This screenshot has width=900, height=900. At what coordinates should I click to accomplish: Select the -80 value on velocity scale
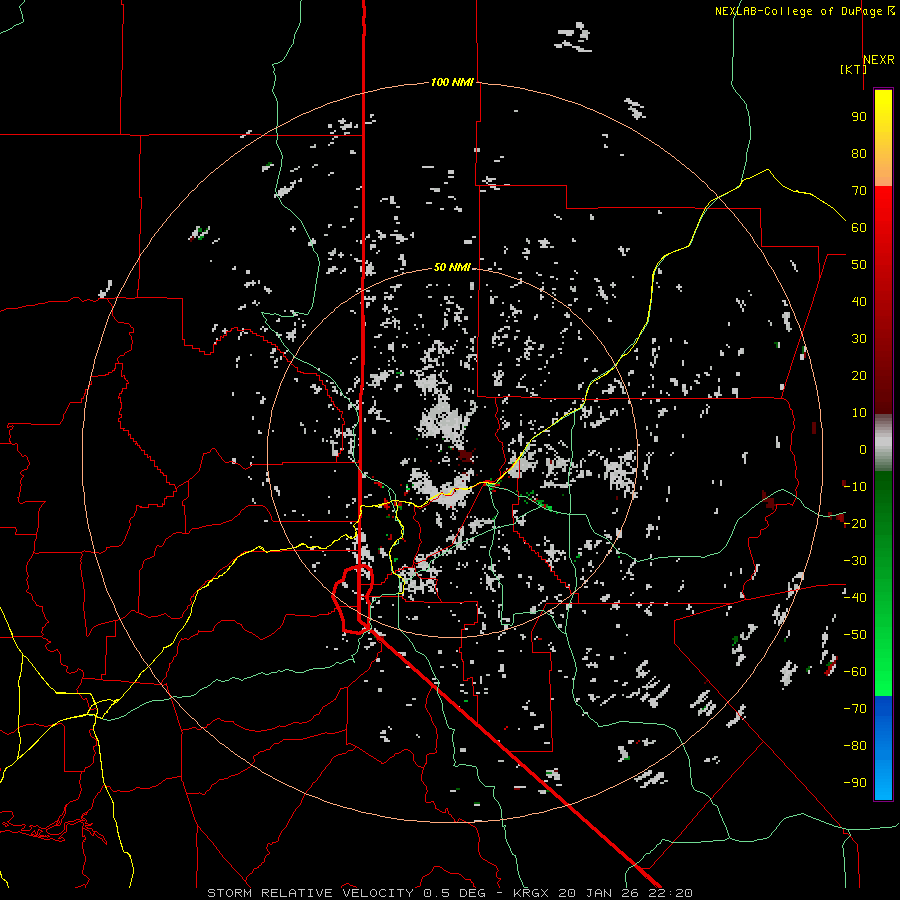[x=855, y=746]
